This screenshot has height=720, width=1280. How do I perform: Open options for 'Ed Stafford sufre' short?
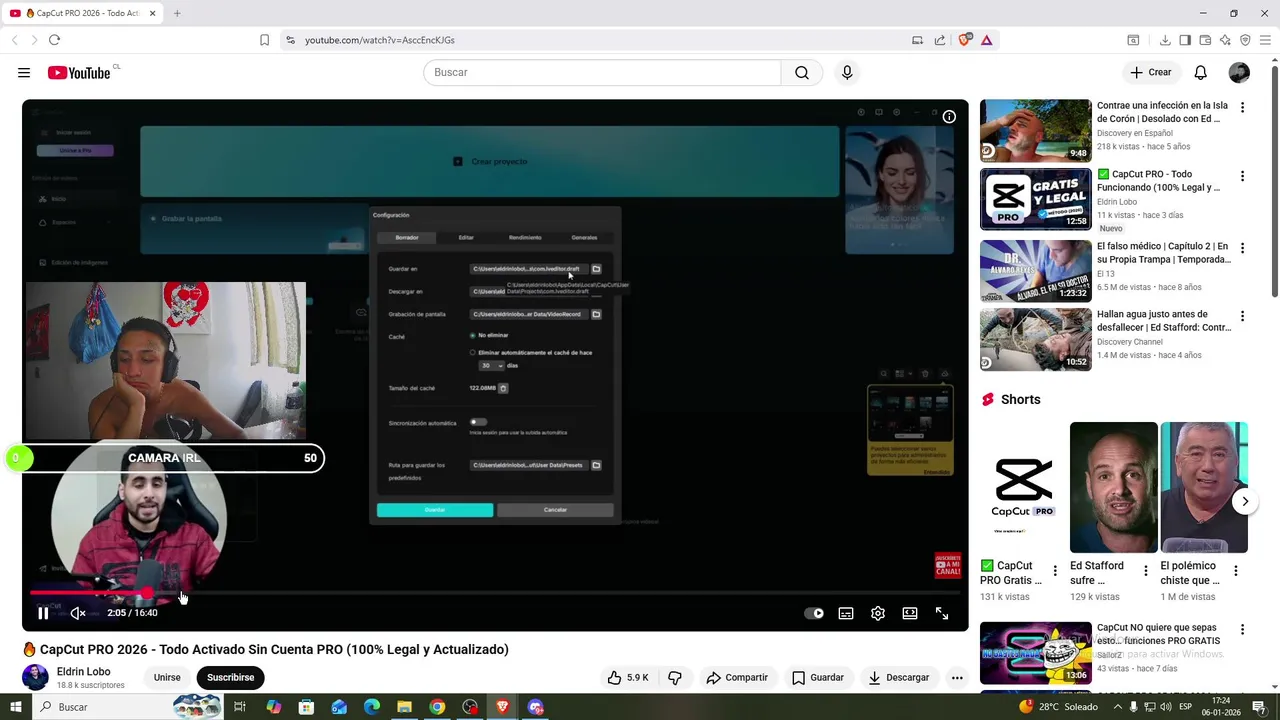click(1145, 571)
